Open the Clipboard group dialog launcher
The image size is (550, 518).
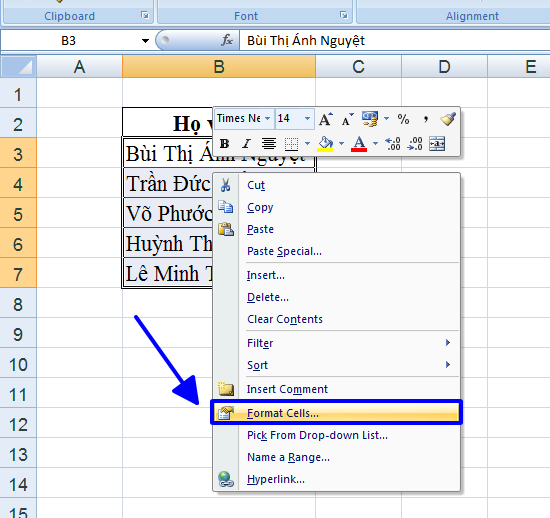pyautogui.click(x=145, y=15)
